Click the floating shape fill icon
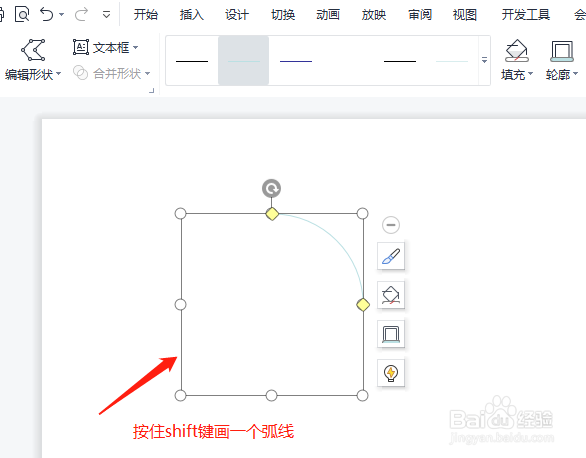The width and height of the screenshot is (586, 458). tap(391, 295)
